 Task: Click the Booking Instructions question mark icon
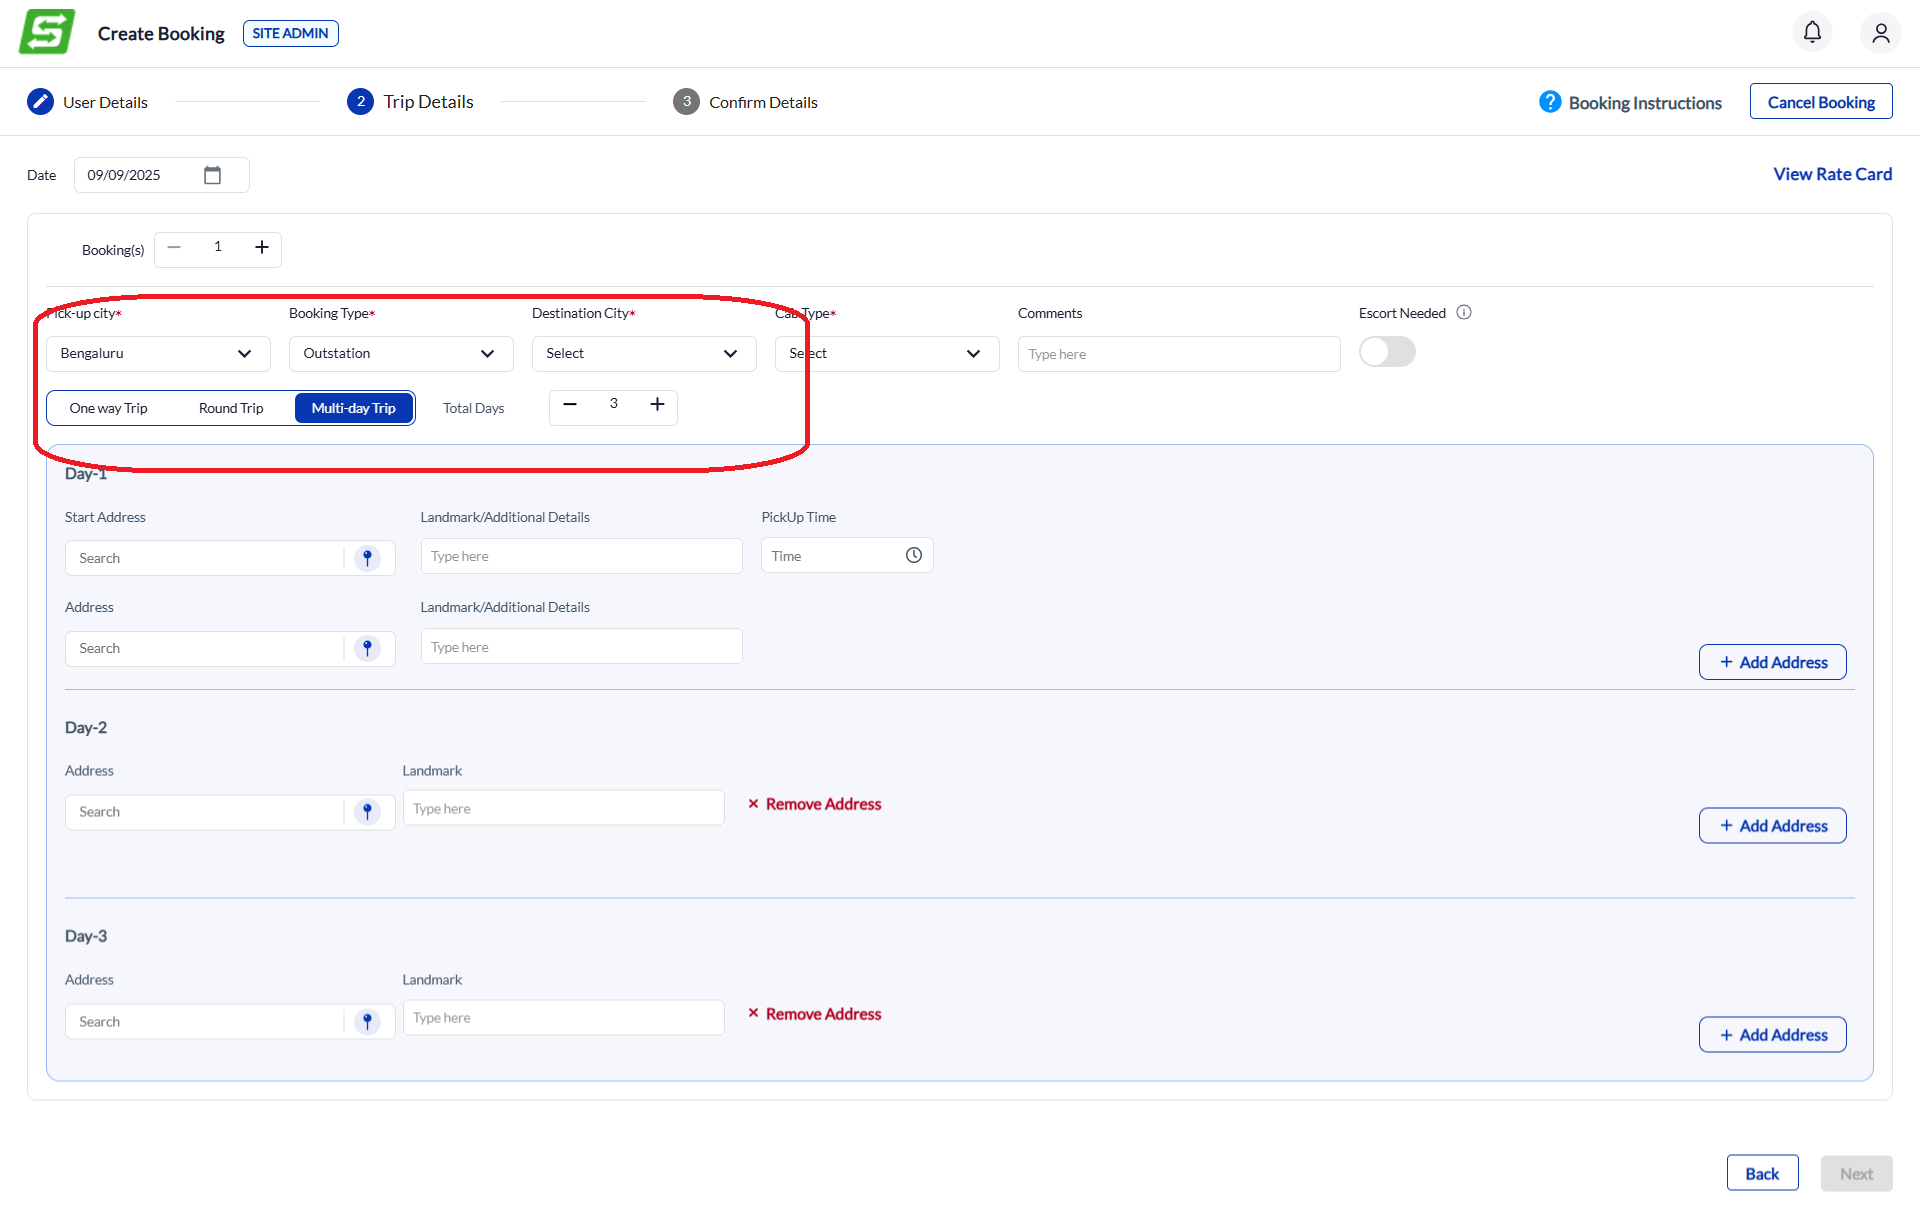point(1549,102)
